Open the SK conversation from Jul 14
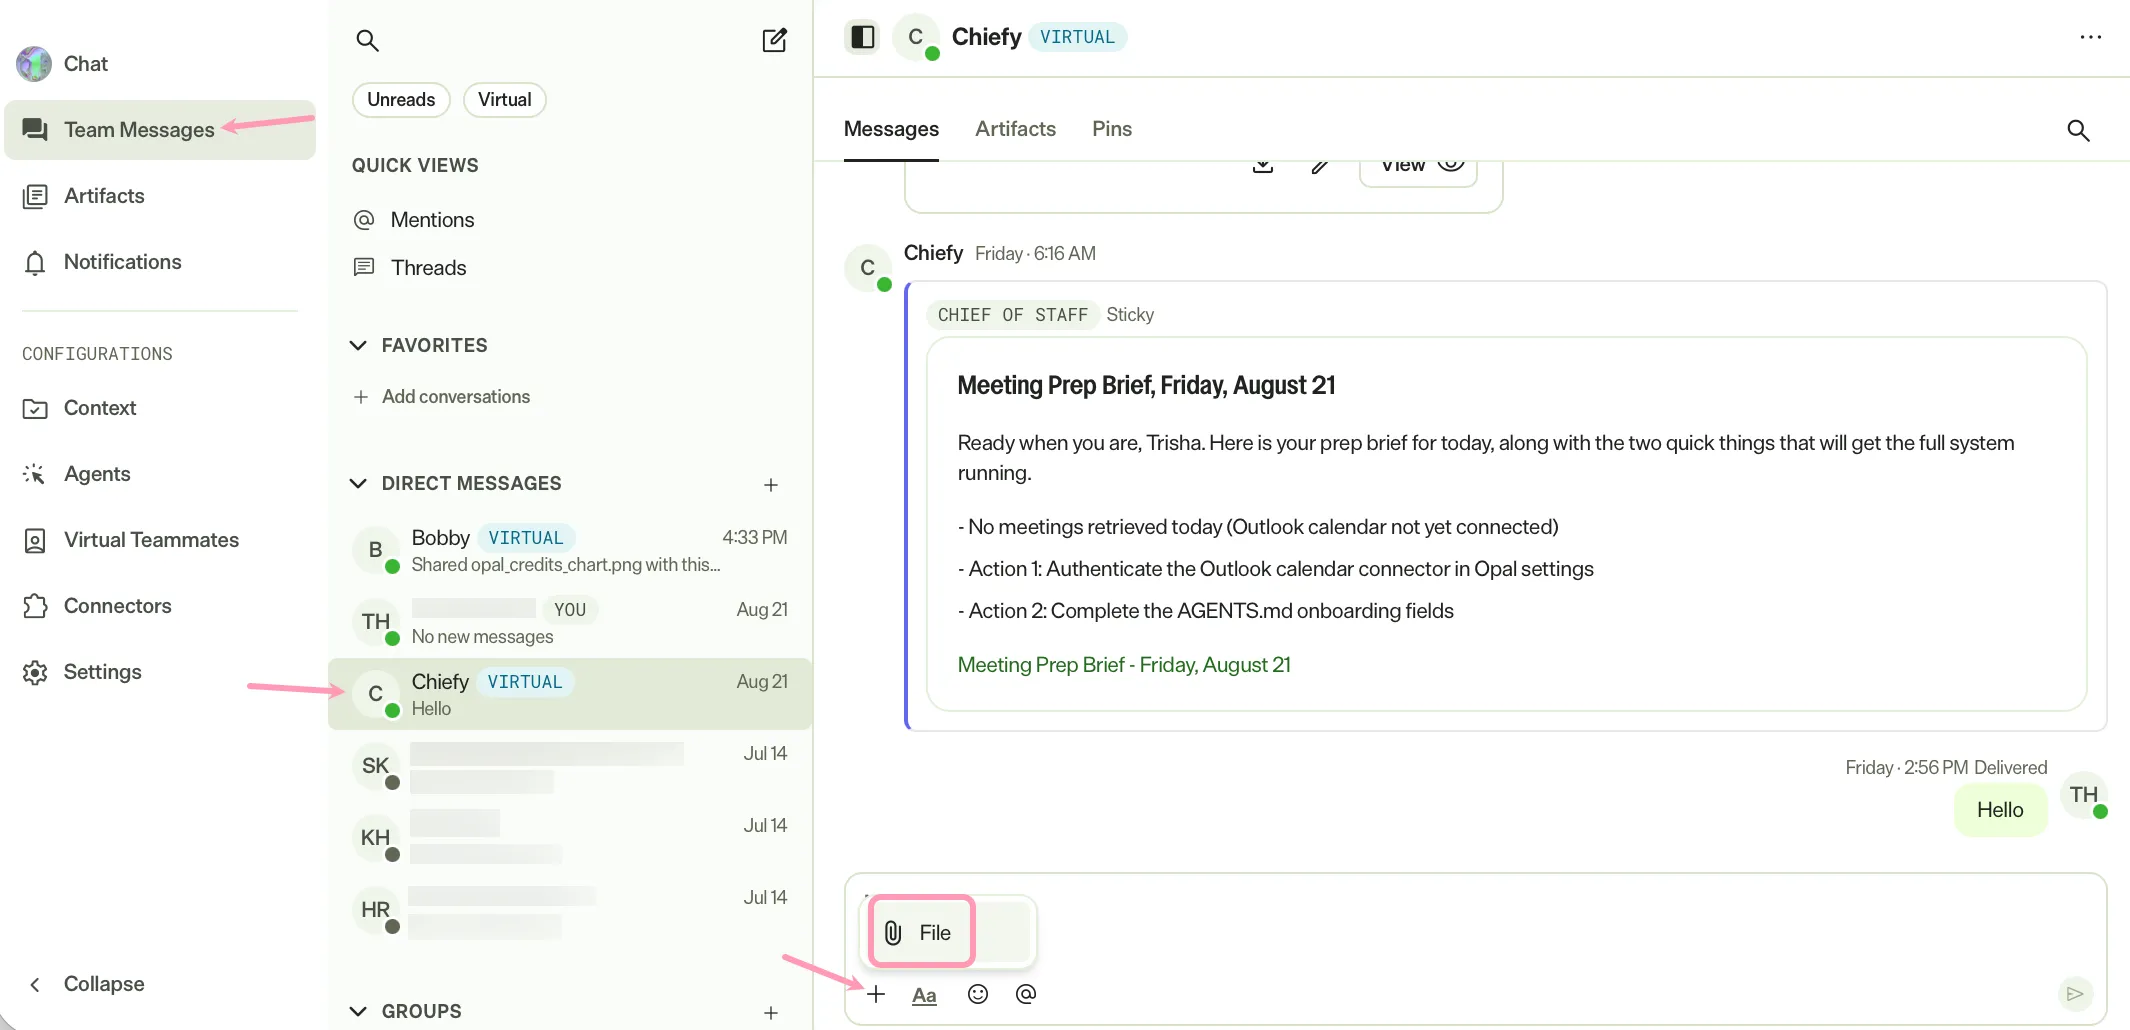 (x=570, y=766)
